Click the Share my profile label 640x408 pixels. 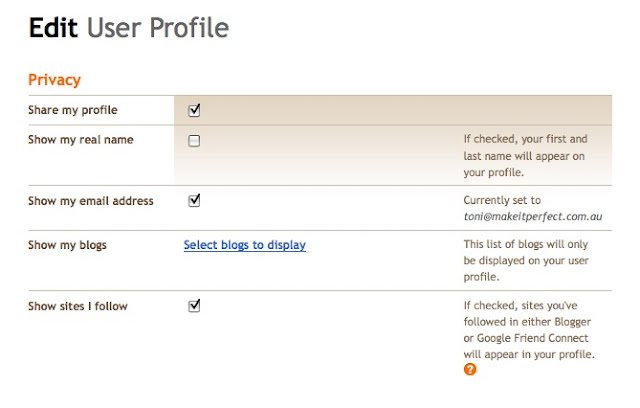tap(73, 110)
